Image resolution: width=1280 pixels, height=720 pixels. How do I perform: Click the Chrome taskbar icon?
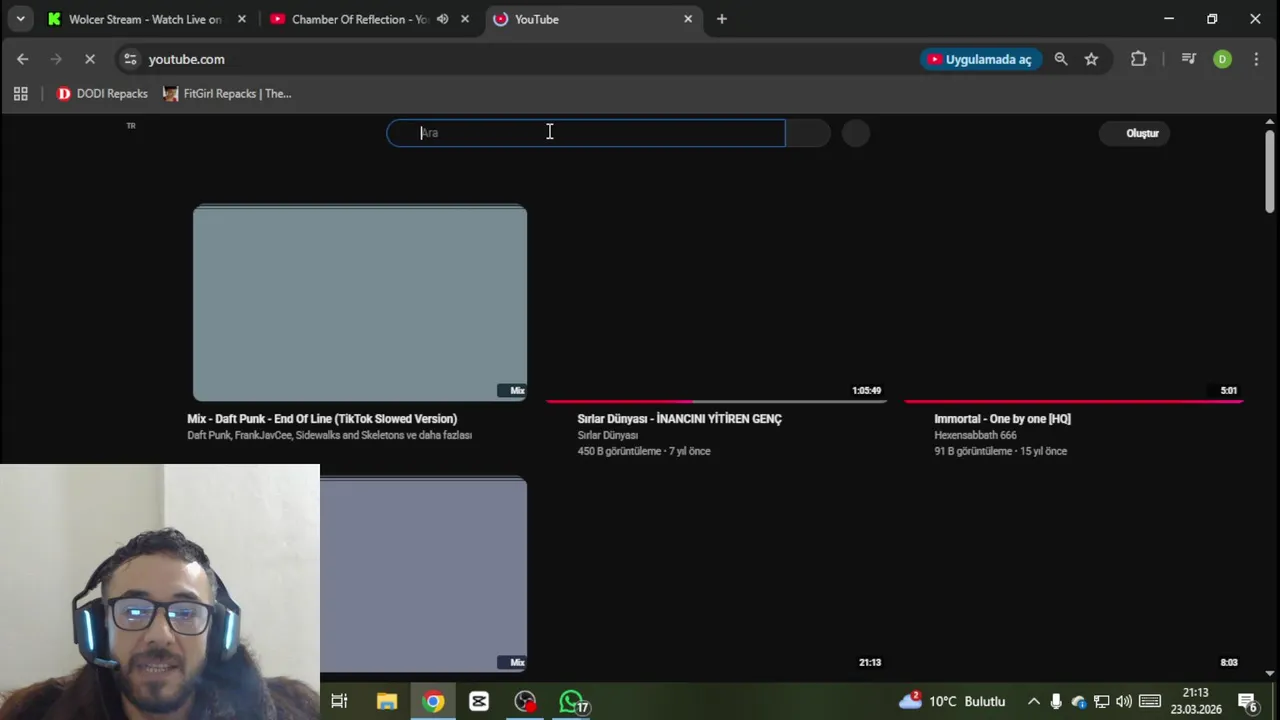click(433, 702)
